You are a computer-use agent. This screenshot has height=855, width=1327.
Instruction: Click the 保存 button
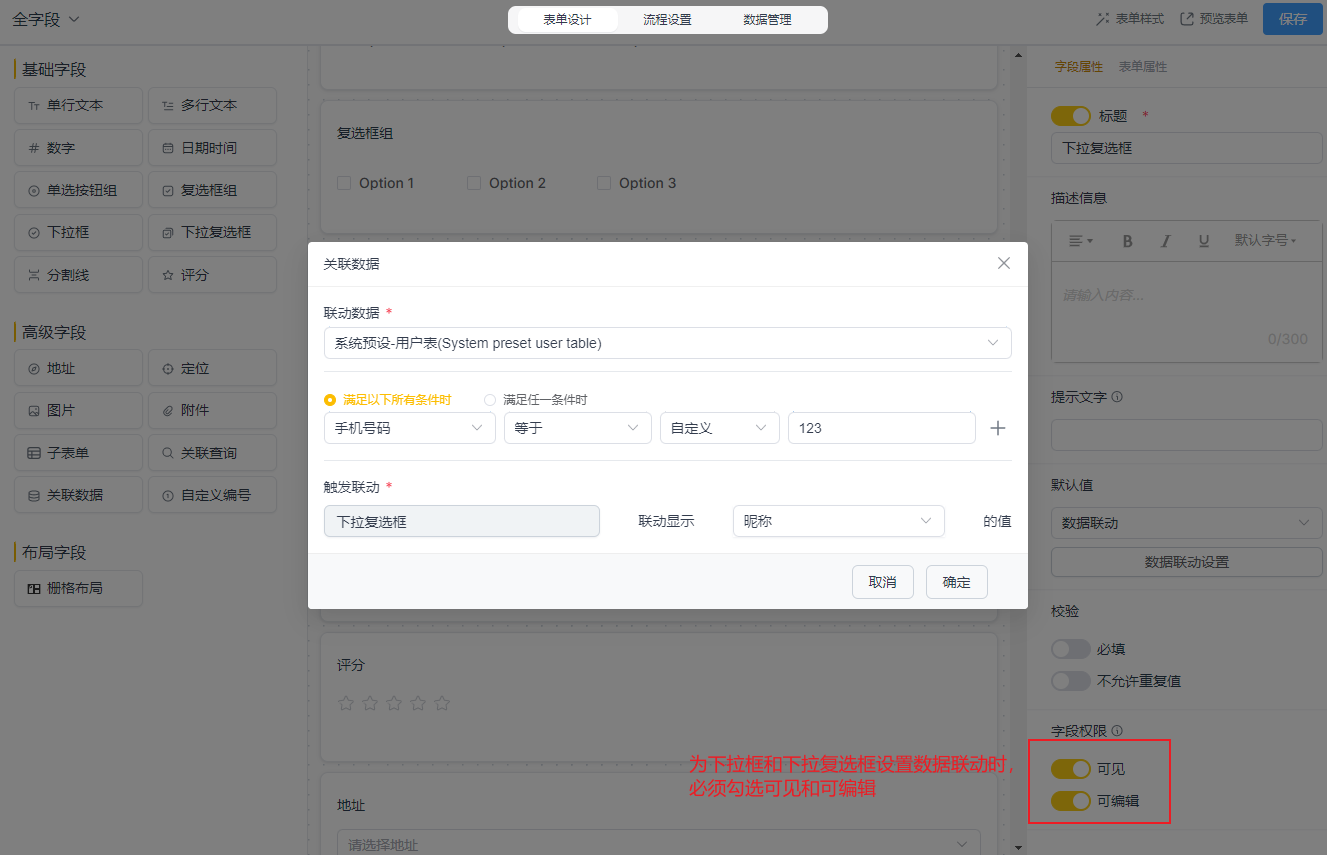tap(1293, 19)
